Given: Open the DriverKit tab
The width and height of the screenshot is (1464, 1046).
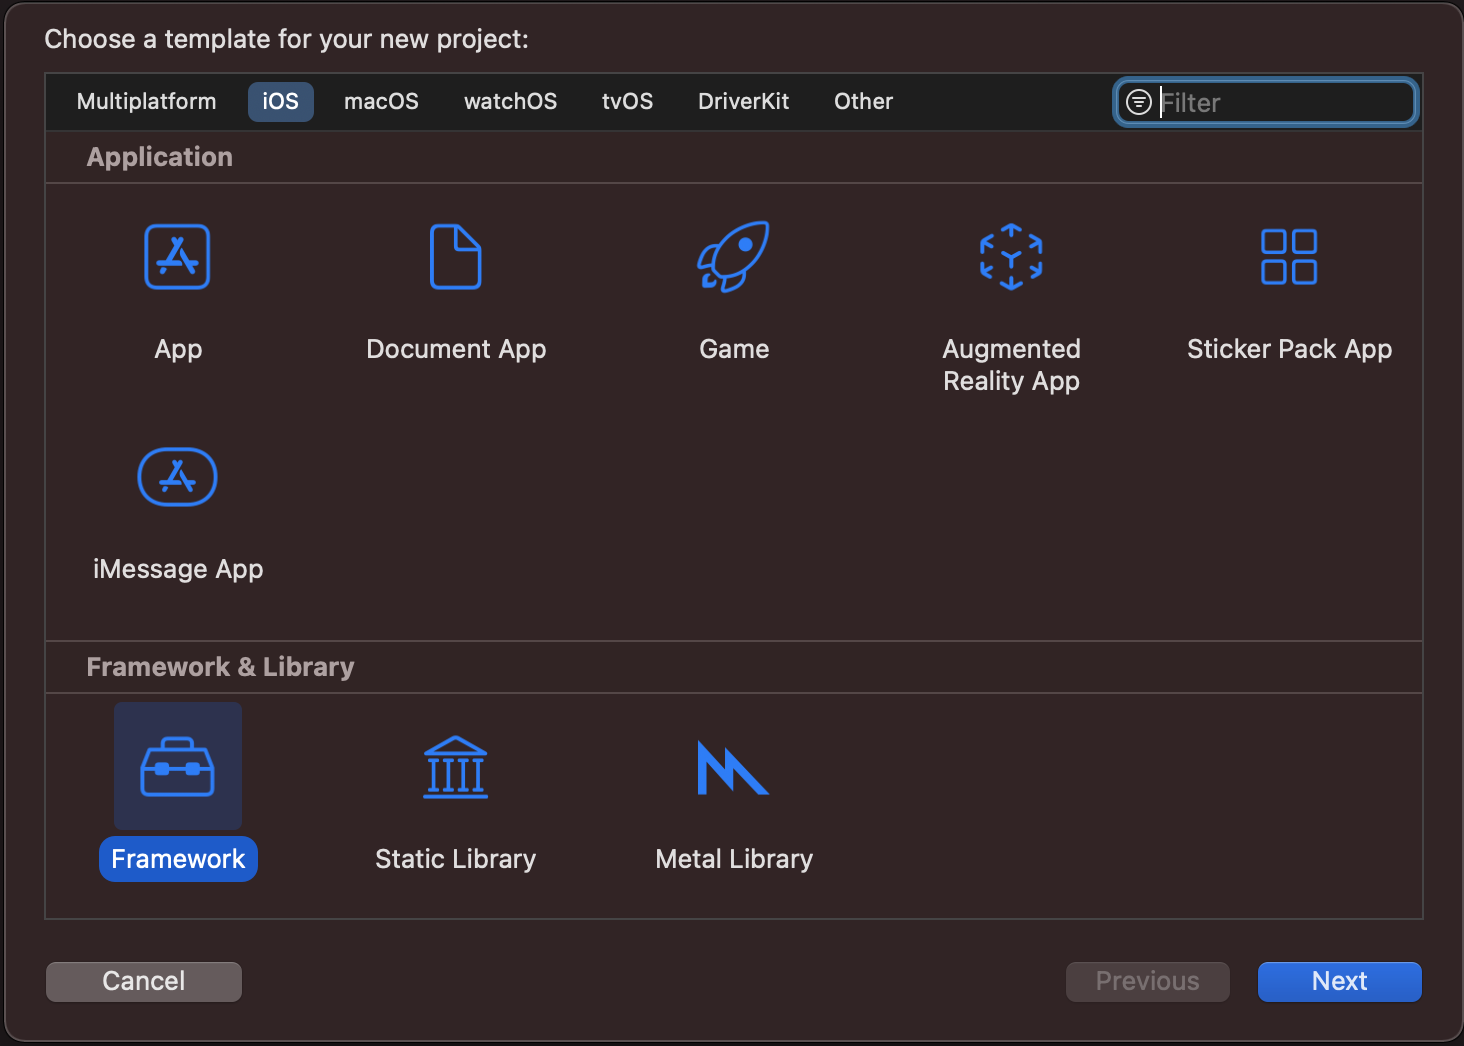Looking at the screenshot, I should 744,102.
